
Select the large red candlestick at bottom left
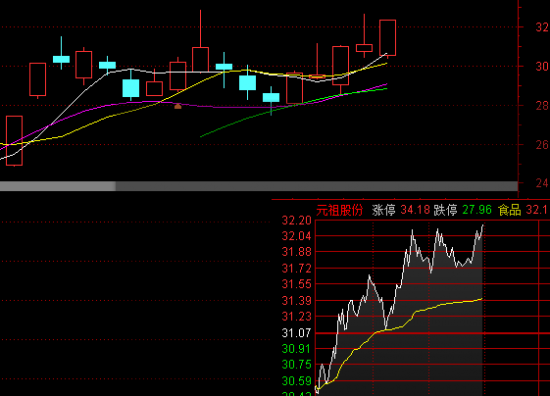[x=14, y=141]
